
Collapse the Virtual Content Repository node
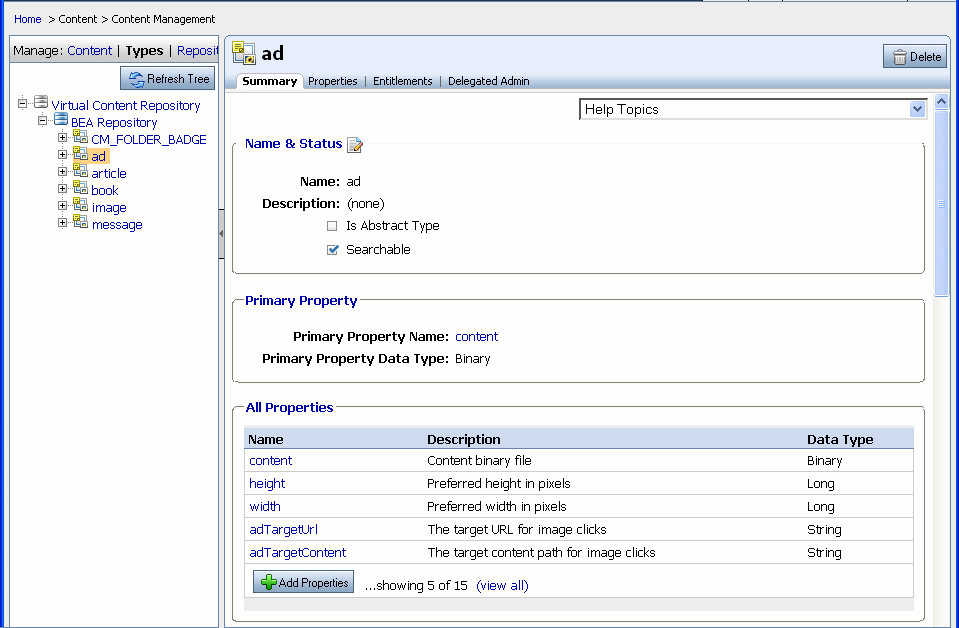click(23, 103)
